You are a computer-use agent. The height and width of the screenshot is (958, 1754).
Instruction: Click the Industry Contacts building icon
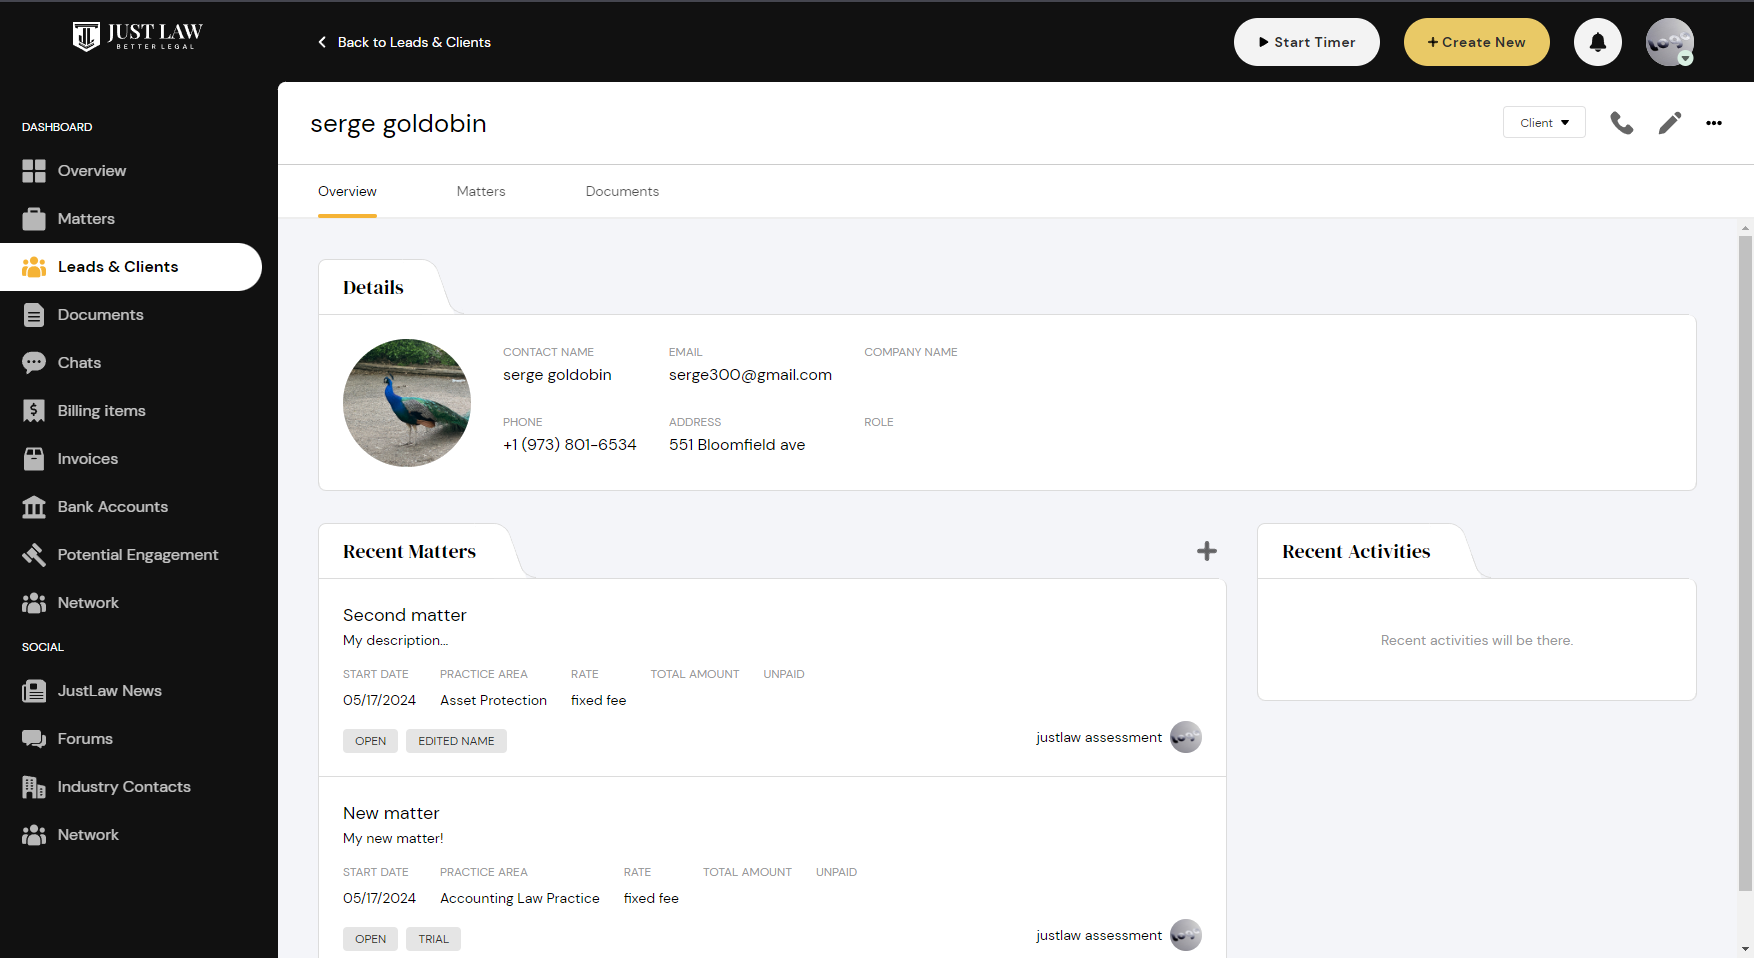point(34,787)
